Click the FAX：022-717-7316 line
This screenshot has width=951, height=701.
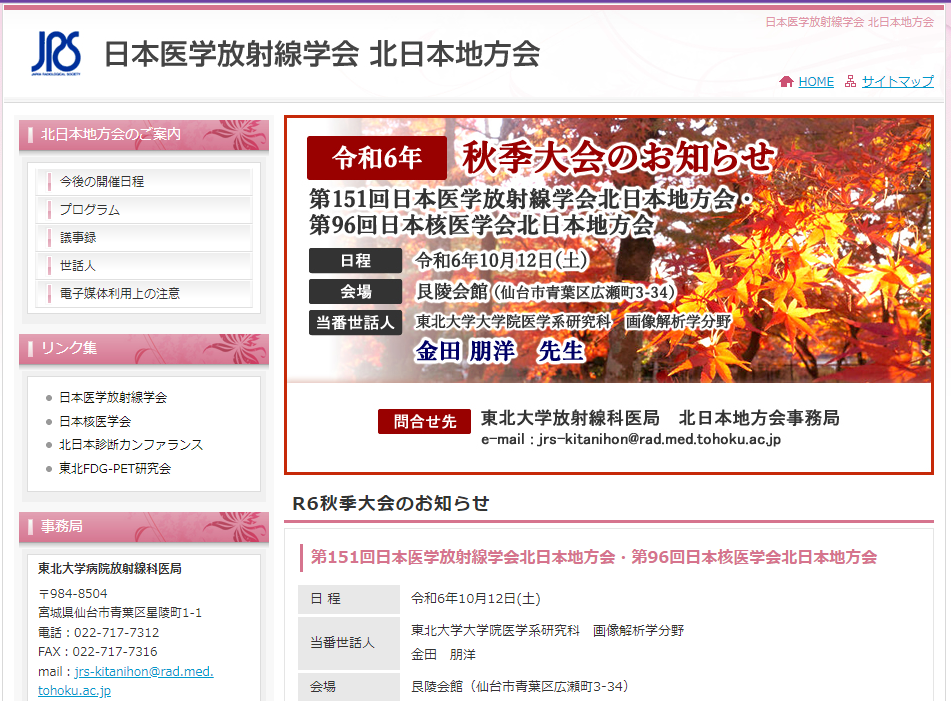coord(98,651)
